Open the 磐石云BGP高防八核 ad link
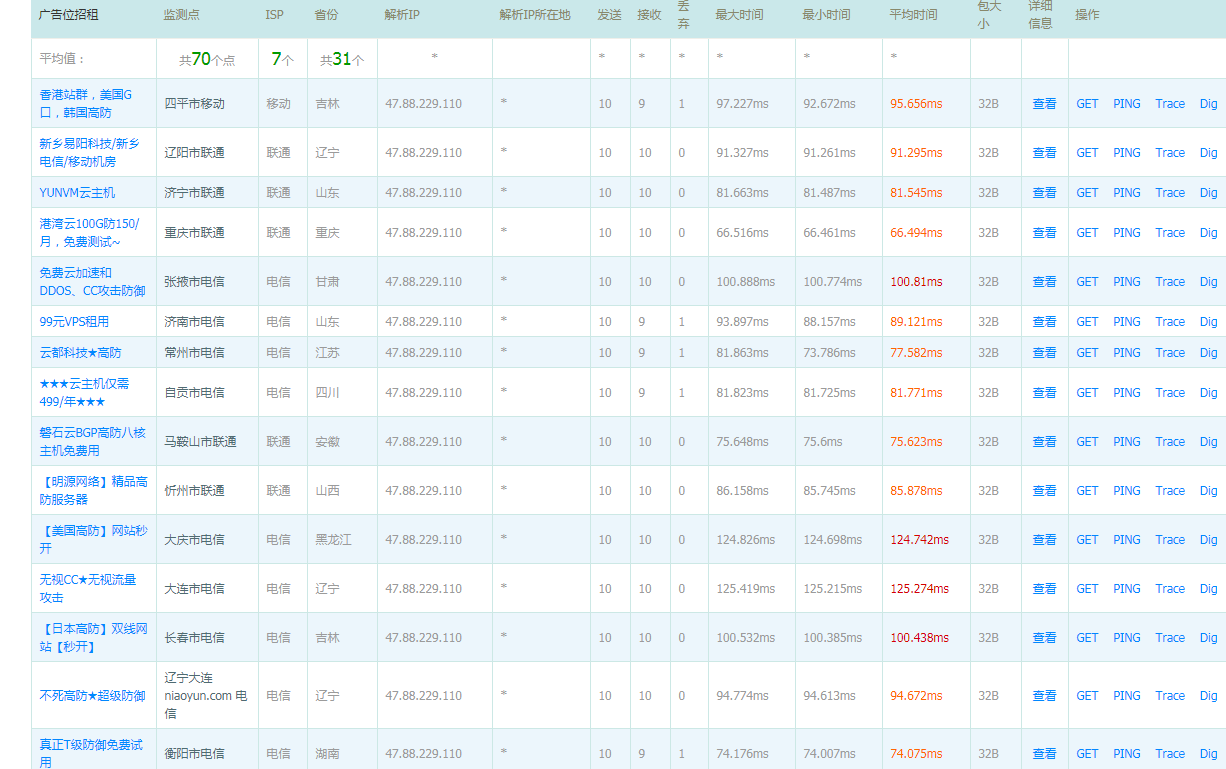 (x=92, y=441)
